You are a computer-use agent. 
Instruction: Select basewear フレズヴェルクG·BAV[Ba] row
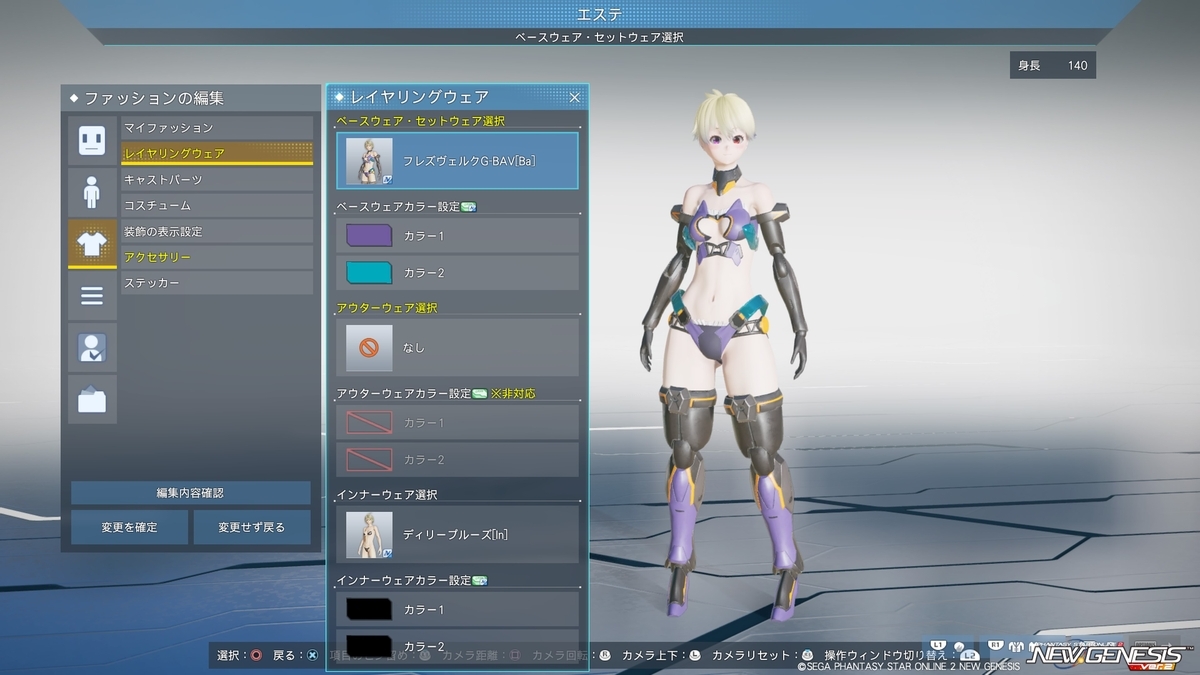click(x=457, y=161)
